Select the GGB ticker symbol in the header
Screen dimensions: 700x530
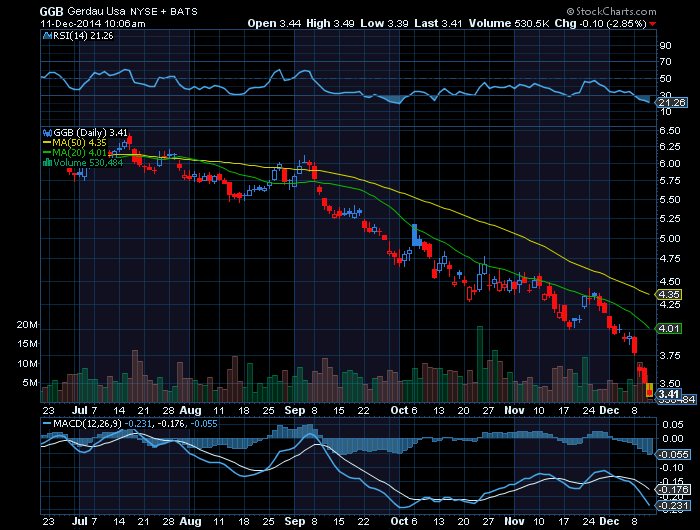pyautogui.click(x=52, y=12)
